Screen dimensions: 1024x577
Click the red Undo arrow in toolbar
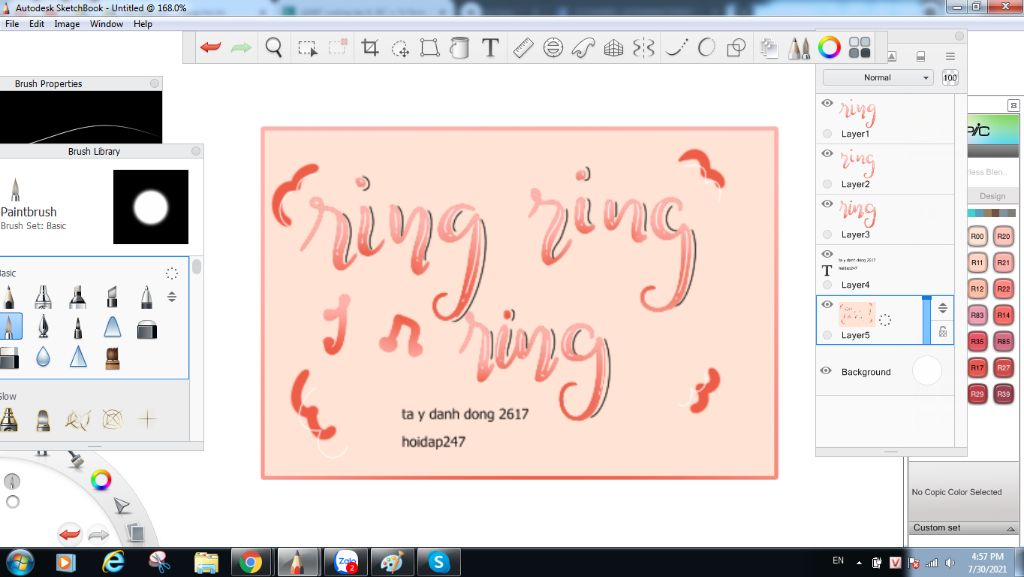click(210, 47)
